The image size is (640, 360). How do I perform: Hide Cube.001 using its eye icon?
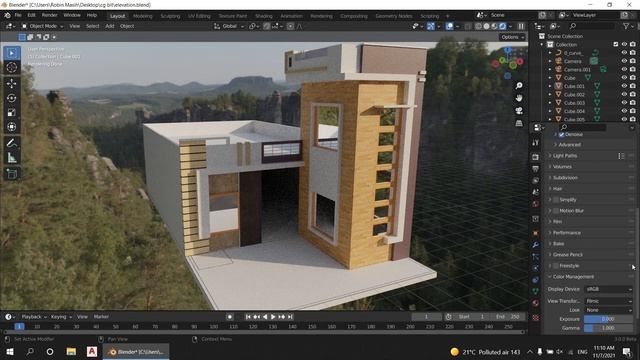pos(624,86)
